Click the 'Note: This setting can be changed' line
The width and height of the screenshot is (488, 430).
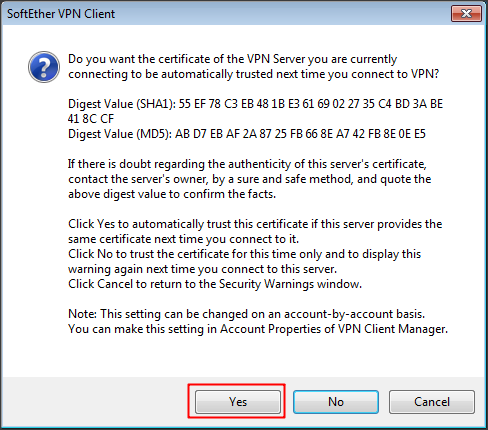tap(246, 314)
